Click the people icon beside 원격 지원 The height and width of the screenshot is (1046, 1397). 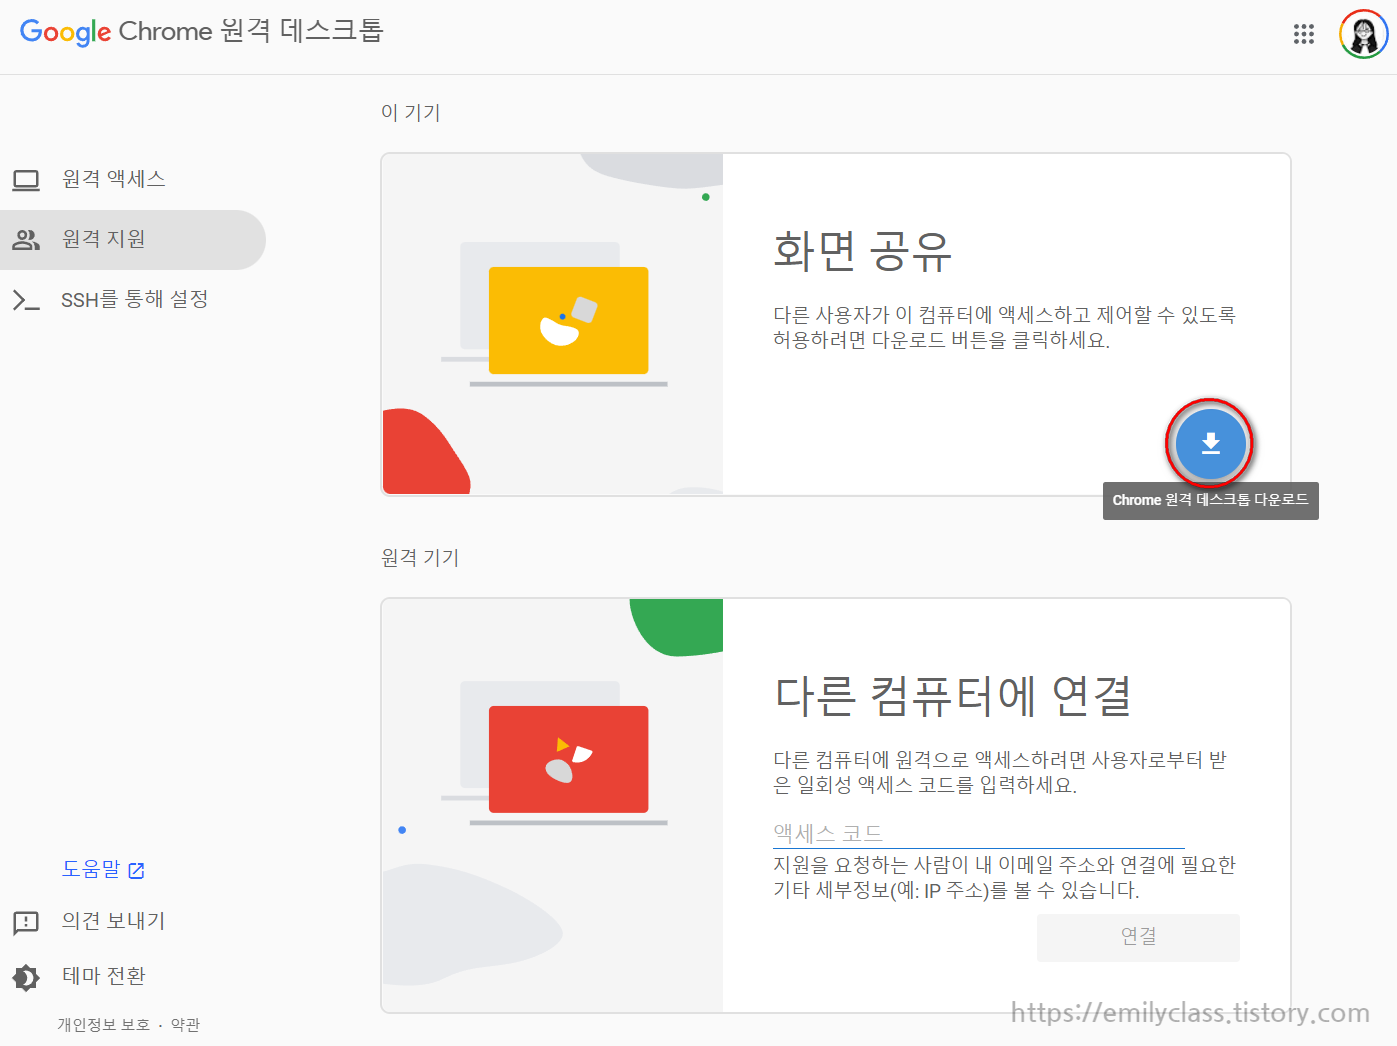point(26,240)
